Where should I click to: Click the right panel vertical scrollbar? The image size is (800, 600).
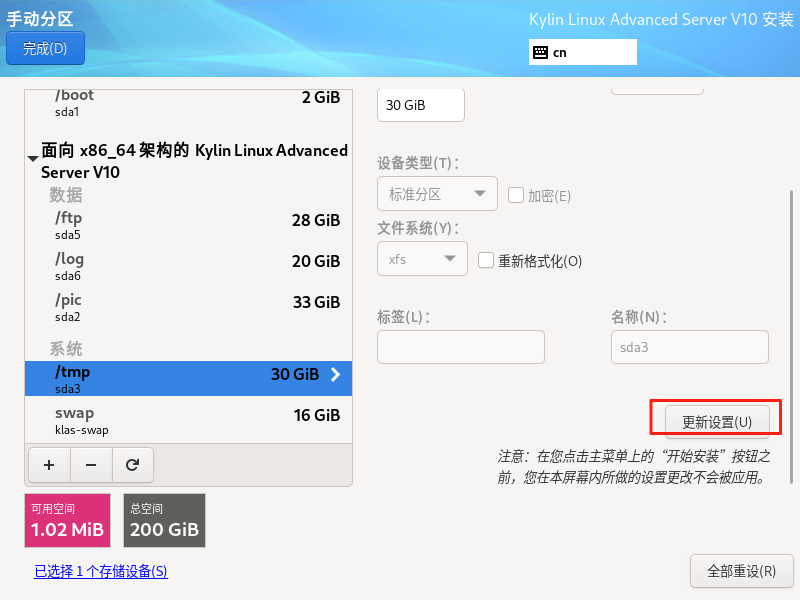point(791,337)
